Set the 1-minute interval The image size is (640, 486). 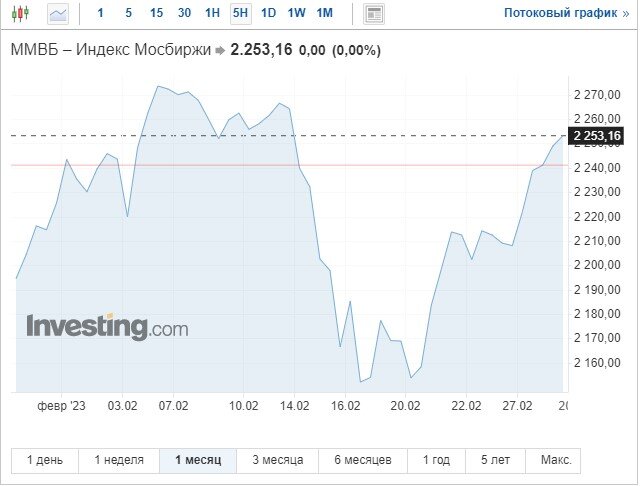tap(100, 13)
